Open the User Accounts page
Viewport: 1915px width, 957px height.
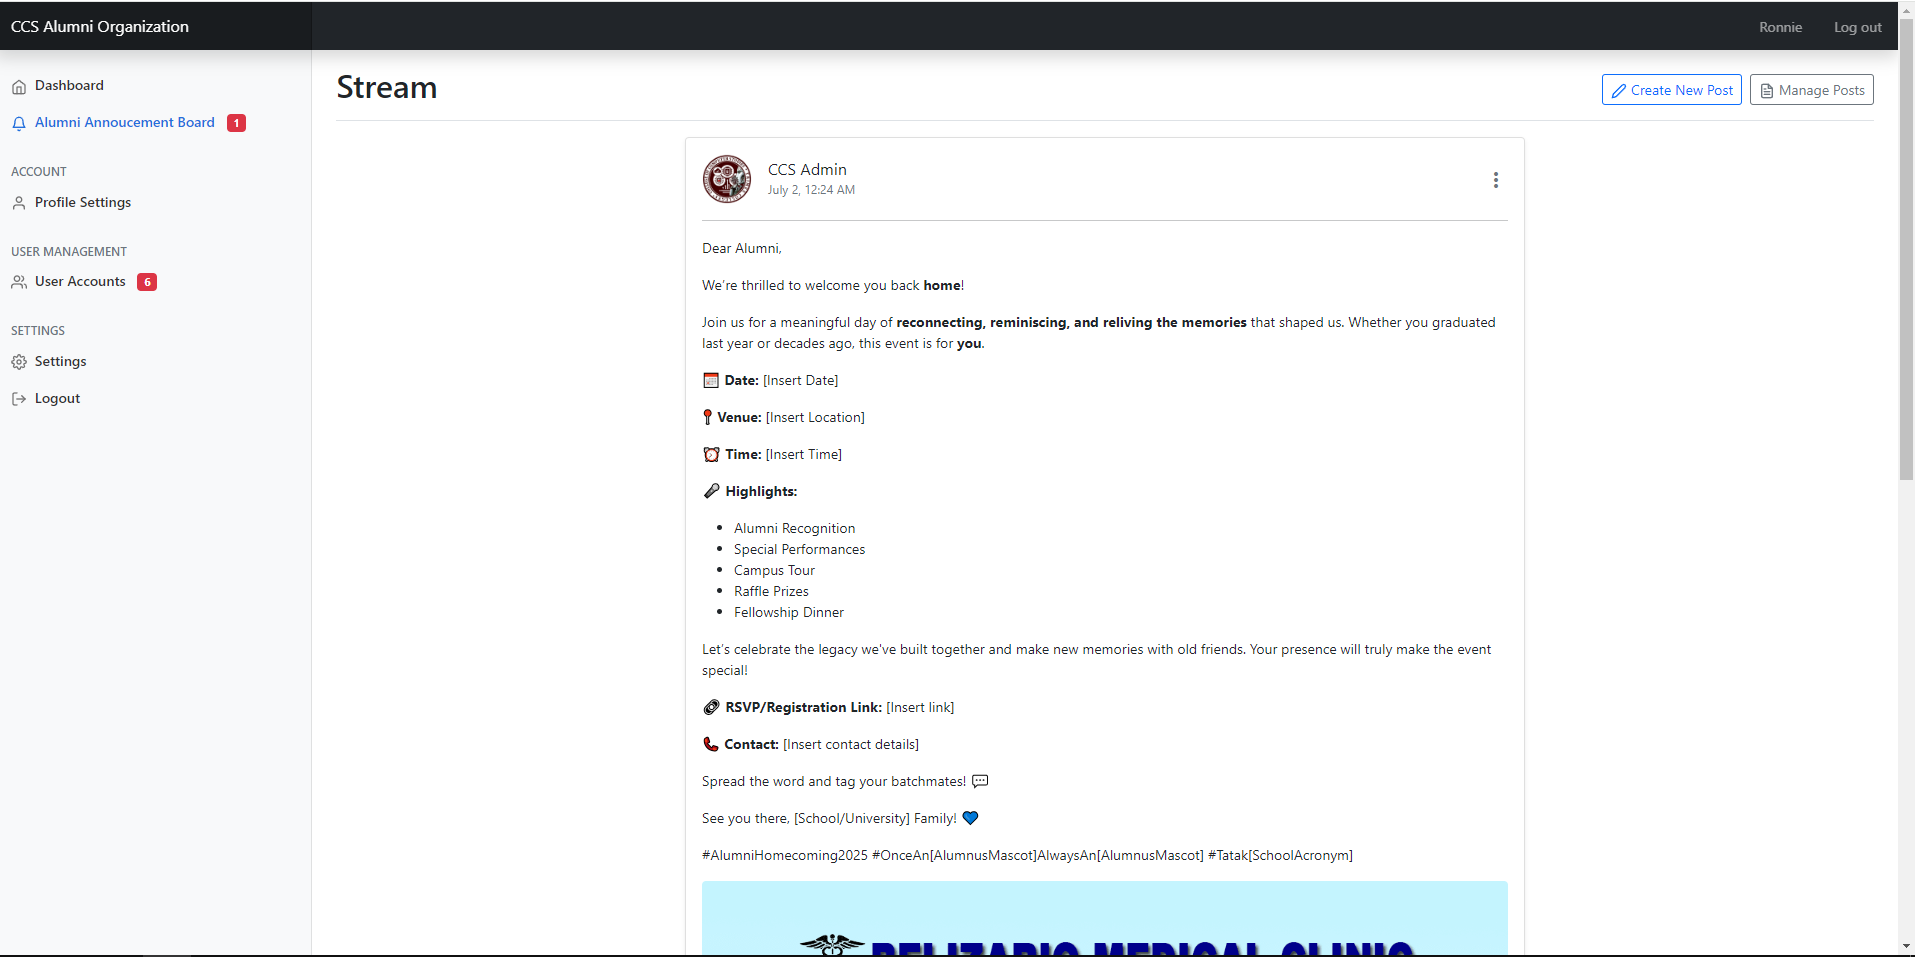pos(80,282)
